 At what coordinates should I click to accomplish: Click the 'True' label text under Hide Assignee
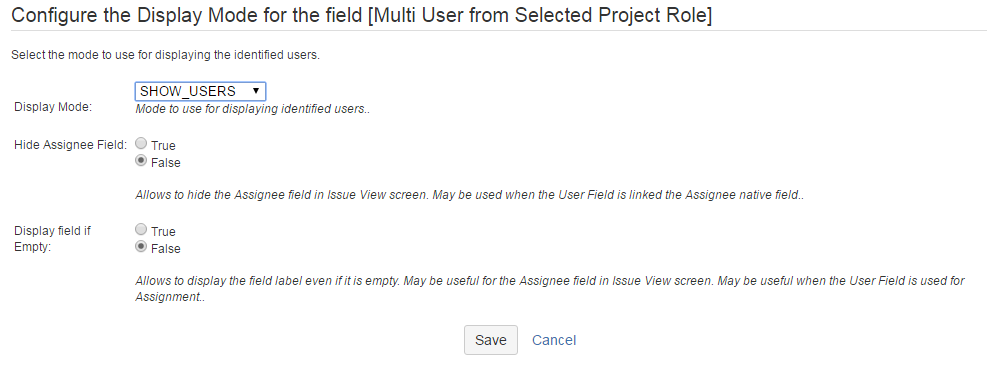163,146
